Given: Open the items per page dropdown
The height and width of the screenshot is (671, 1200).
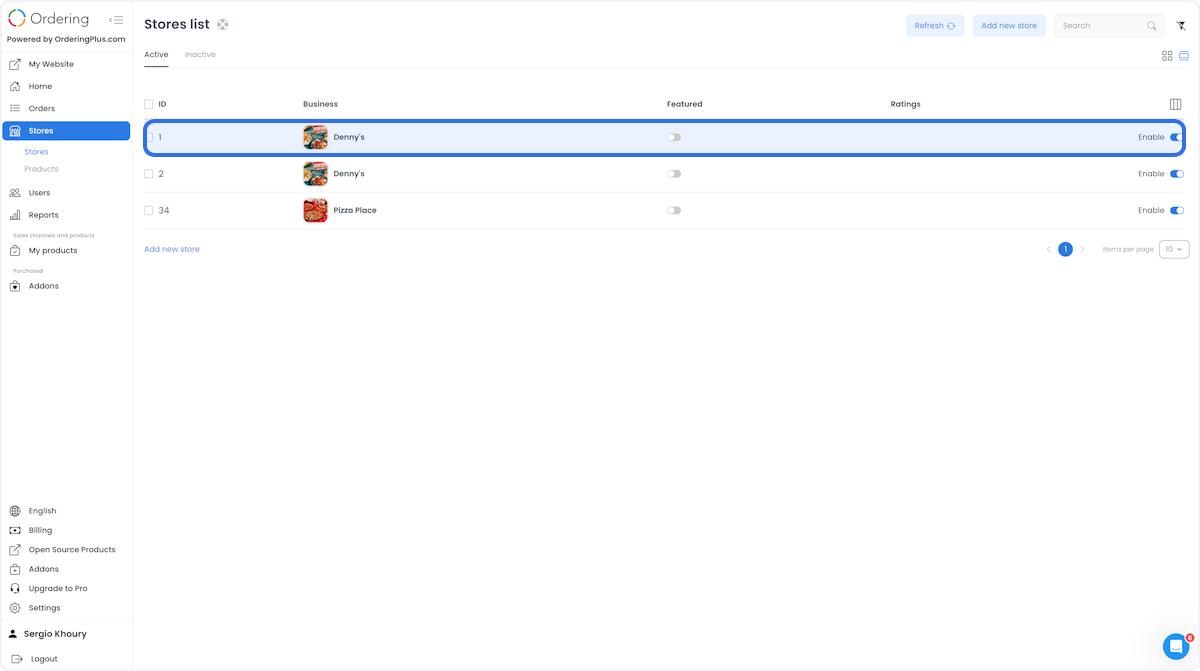Looking at the screenshot, I should 1174,249.
